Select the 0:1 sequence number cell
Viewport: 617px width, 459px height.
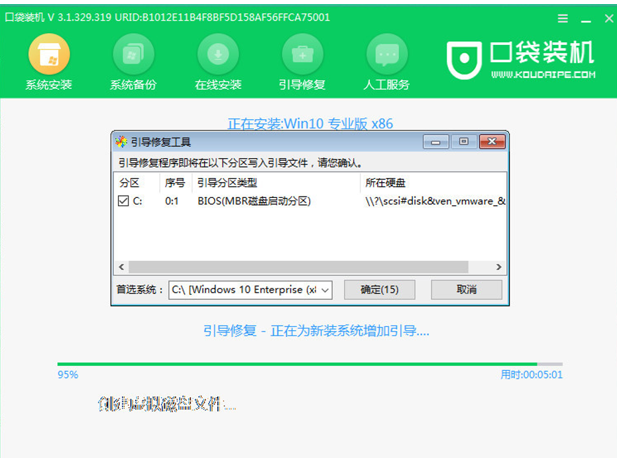(x=172, y=201)
